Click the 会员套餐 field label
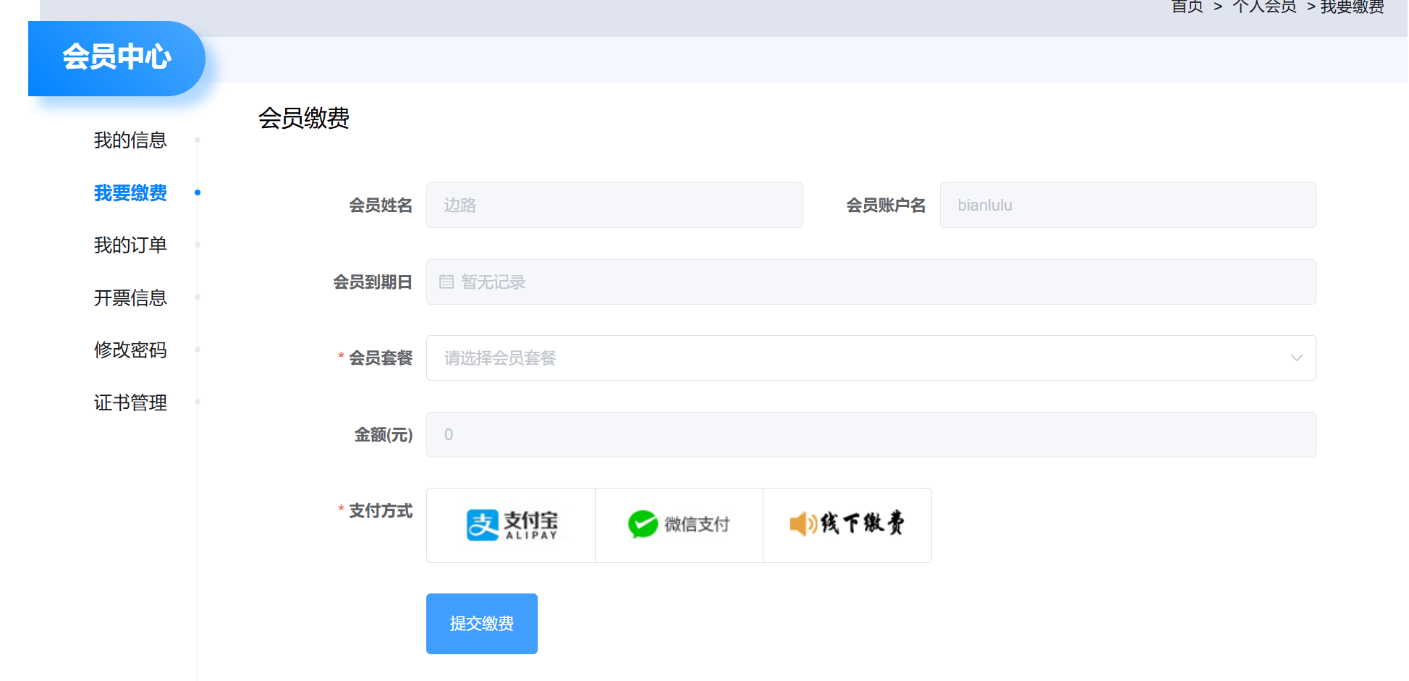Image resolution: width=1409 pixels, height=681 pixels. coord(380,358)
